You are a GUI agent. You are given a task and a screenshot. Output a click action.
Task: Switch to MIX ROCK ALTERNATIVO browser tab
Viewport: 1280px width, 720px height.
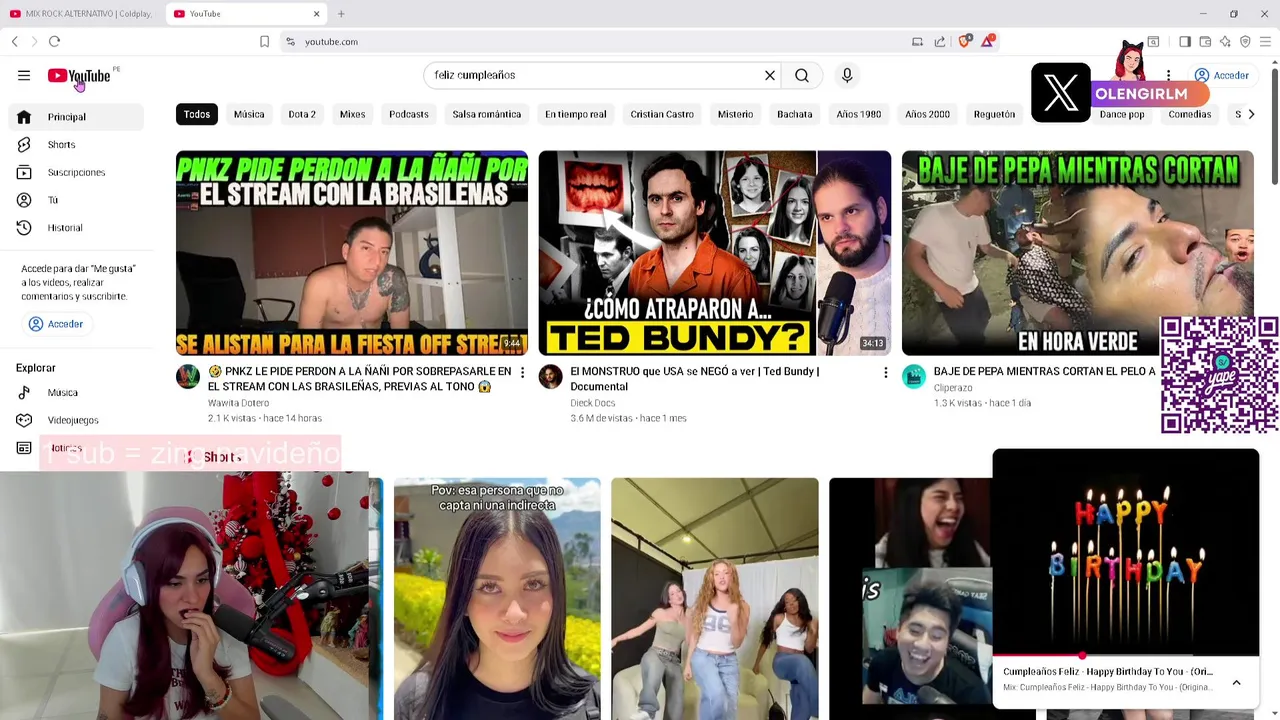82,14
